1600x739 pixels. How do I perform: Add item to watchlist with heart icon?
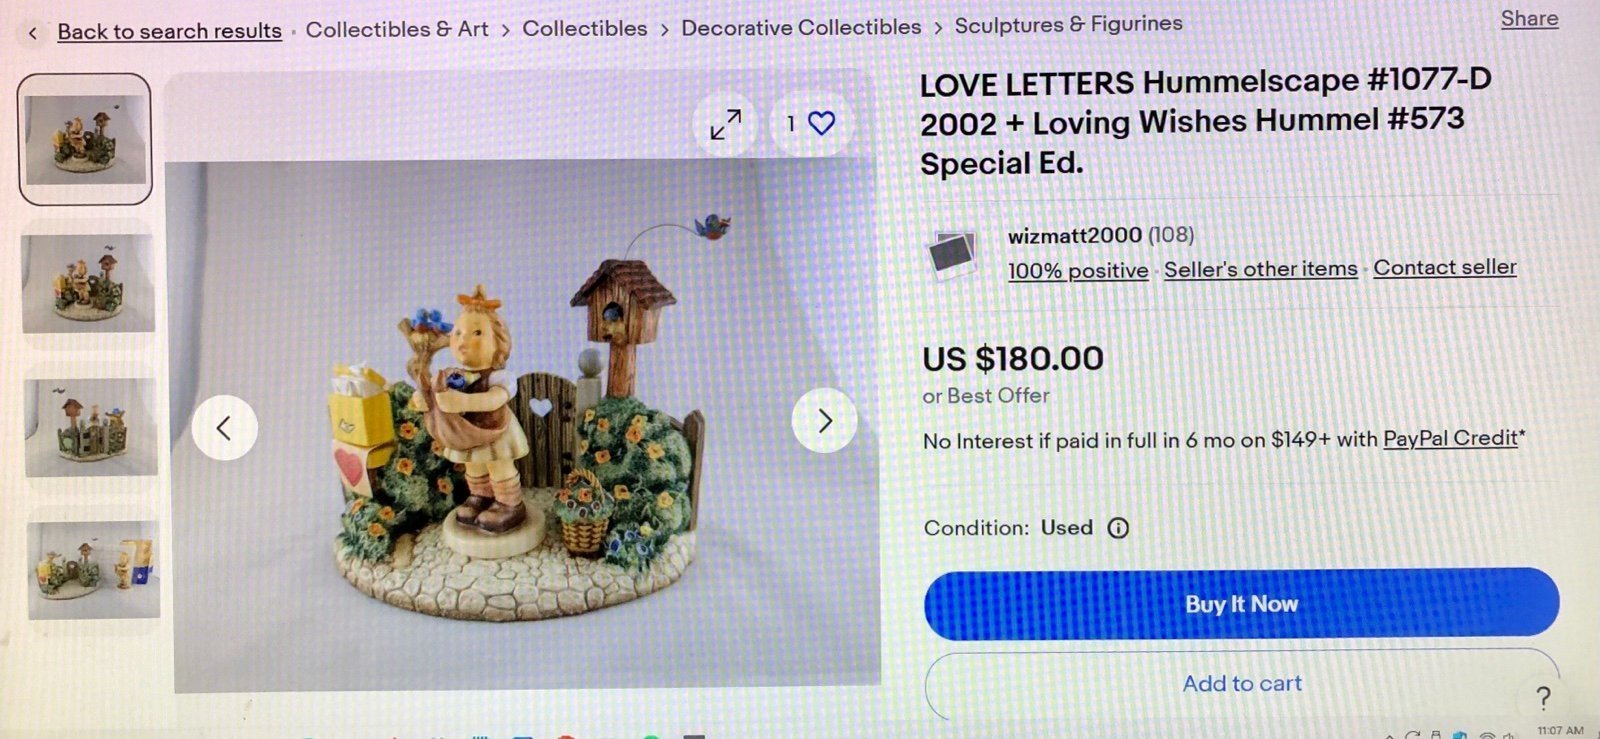pyautogui.click(x=811, y=123)
